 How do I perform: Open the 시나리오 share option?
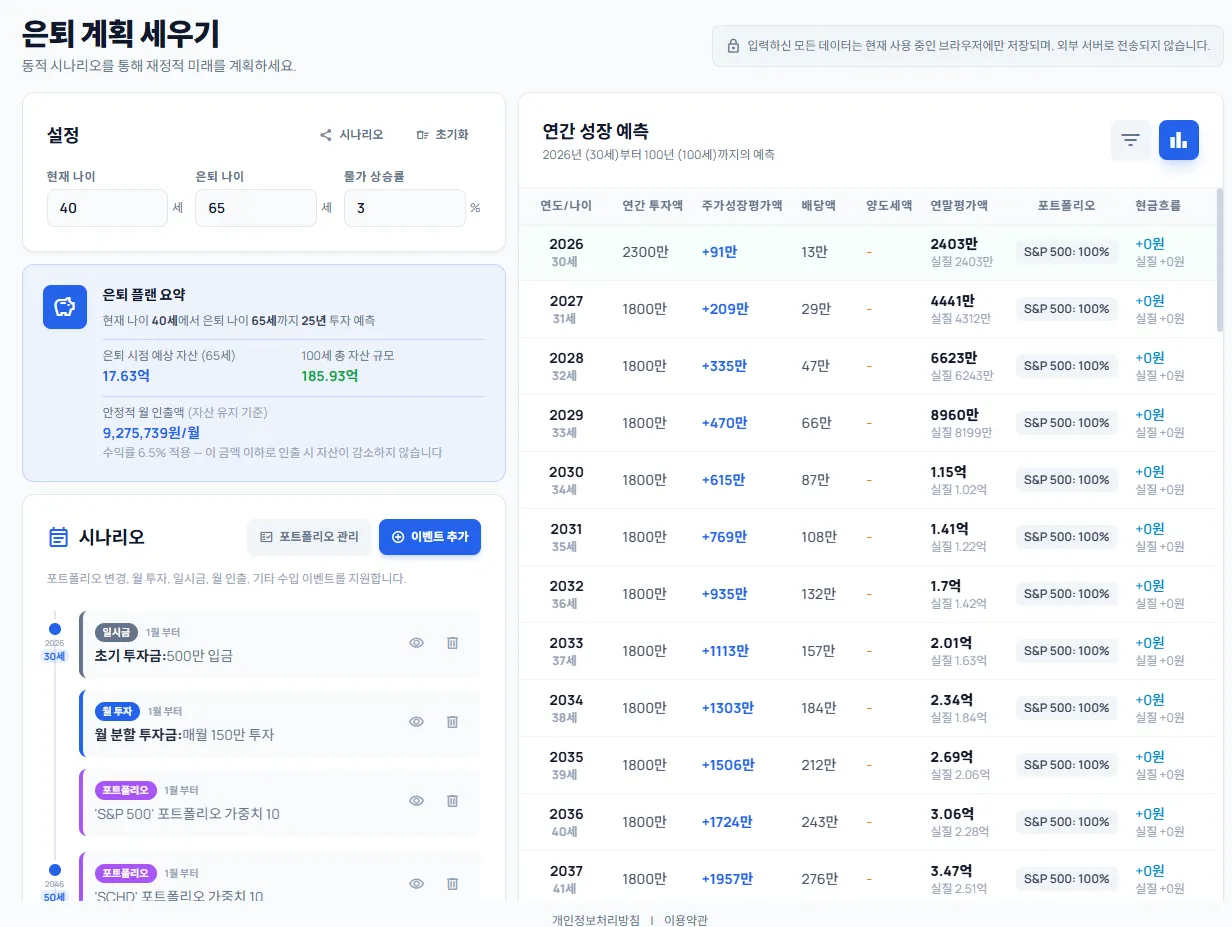[352, 135]
